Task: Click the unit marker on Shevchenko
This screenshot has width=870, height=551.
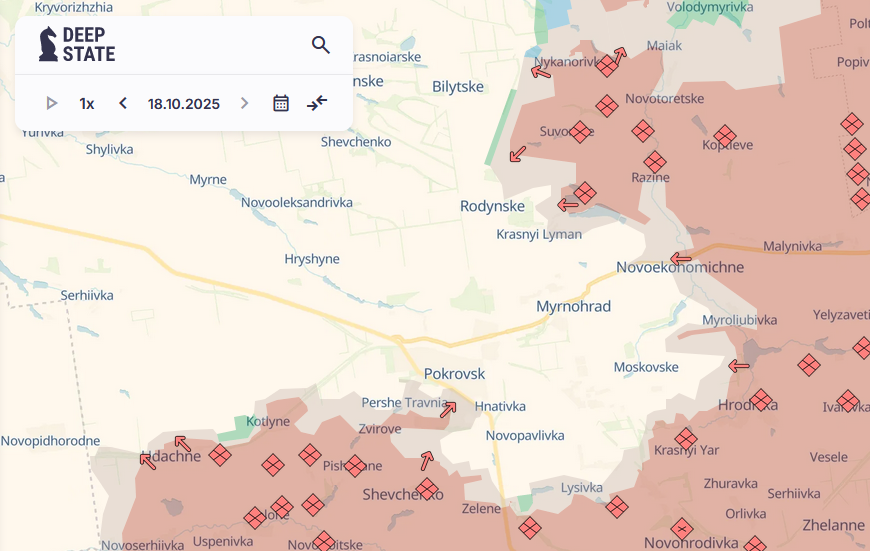Action: [427, 489]
